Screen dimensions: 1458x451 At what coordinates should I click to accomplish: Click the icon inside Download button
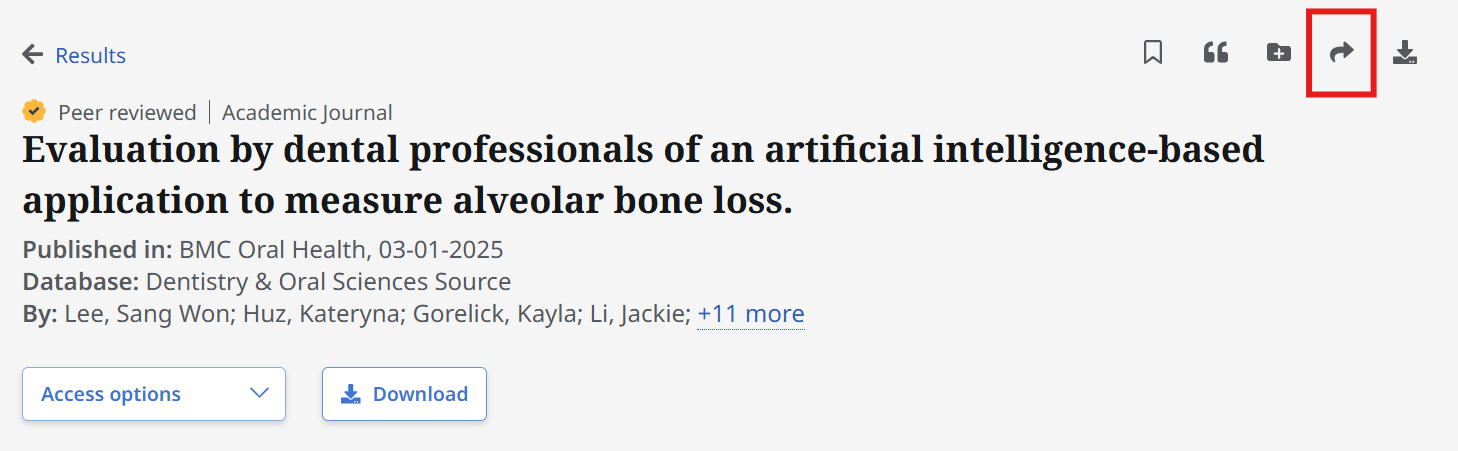(x=350, y=394)
